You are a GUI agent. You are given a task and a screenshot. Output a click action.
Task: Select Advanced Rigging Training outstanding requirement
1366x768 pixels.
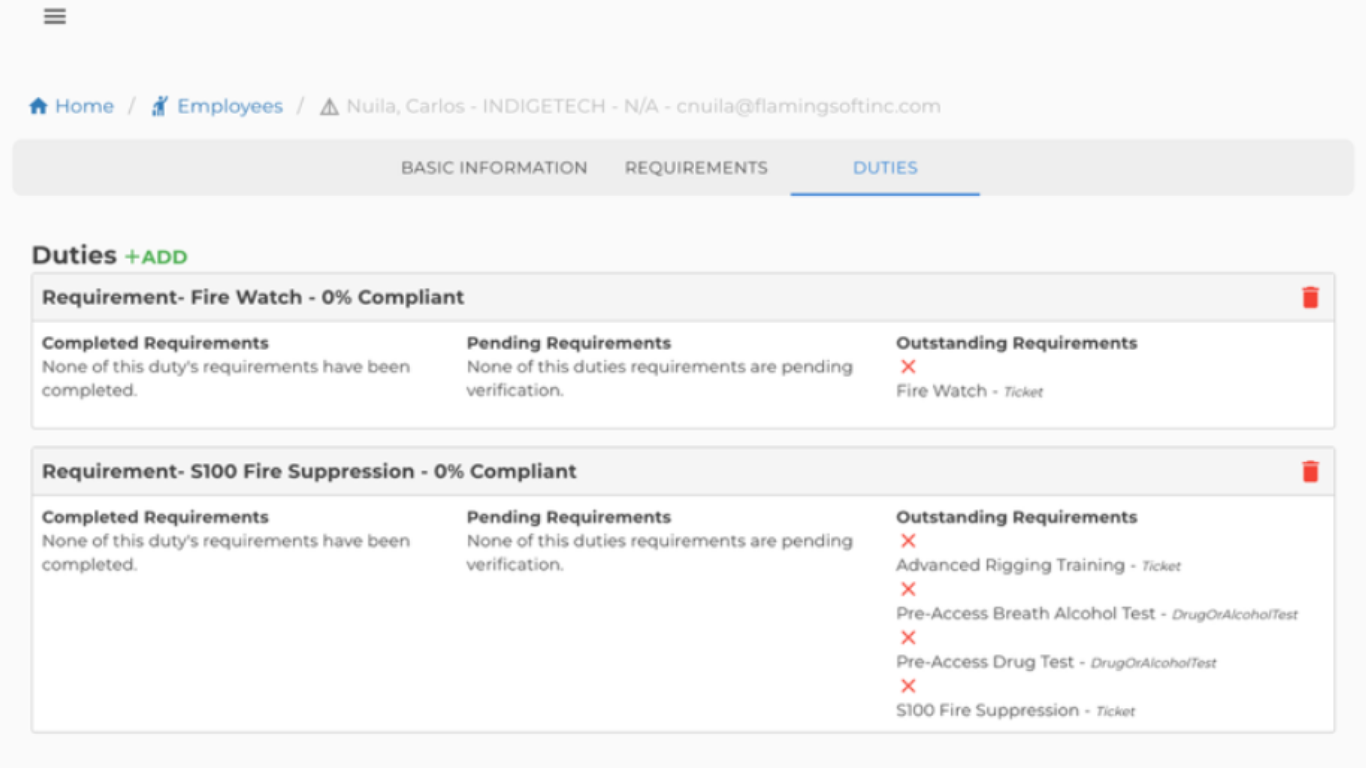[x=1010, y=565]
